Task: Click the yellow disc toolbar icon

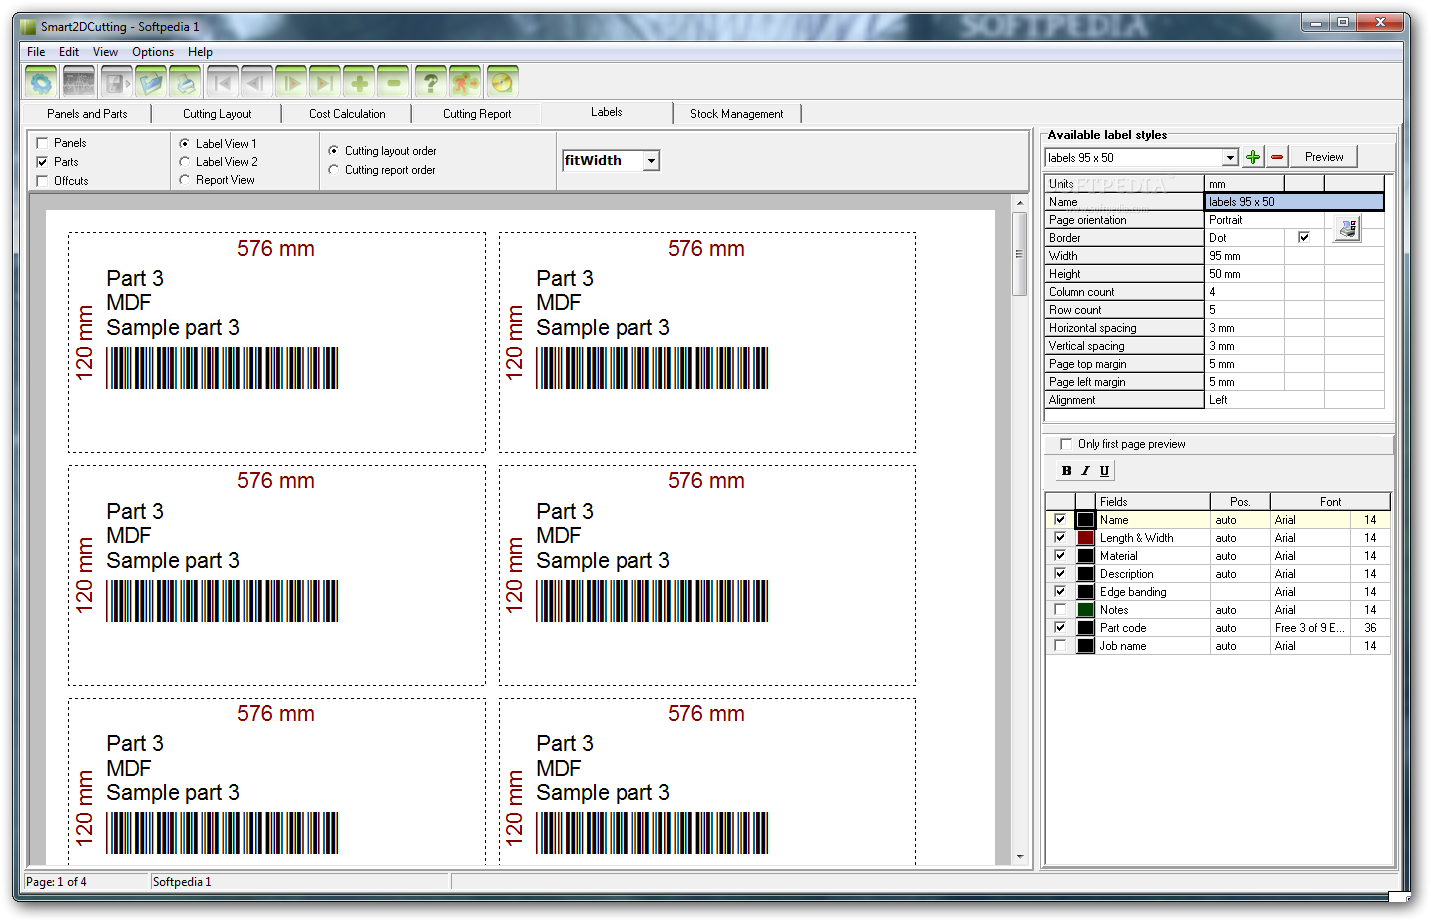Action: (503, 82)
